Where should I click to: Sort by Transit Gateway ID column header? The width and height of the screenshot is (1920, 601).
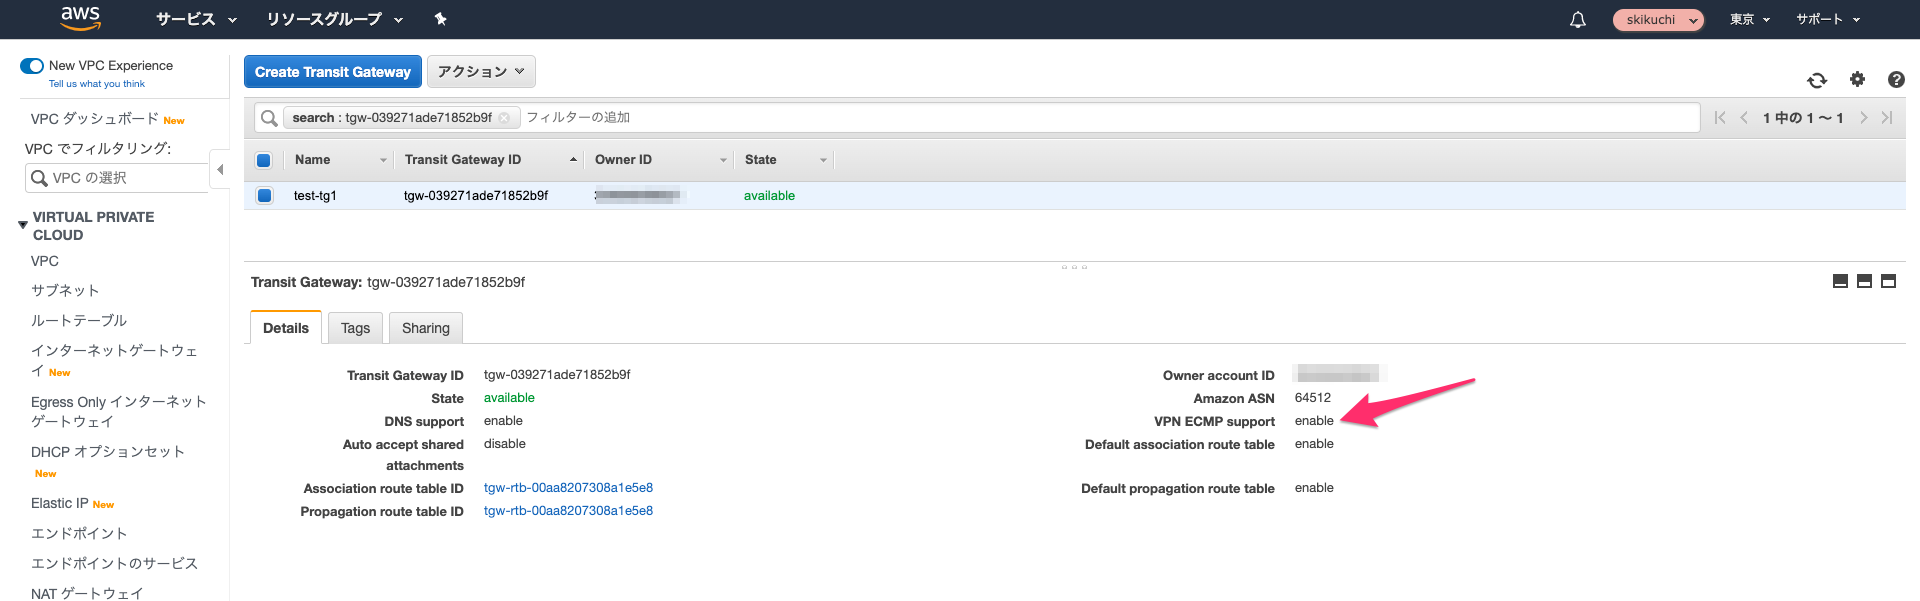pyautogui.click(x=489, y=160)
